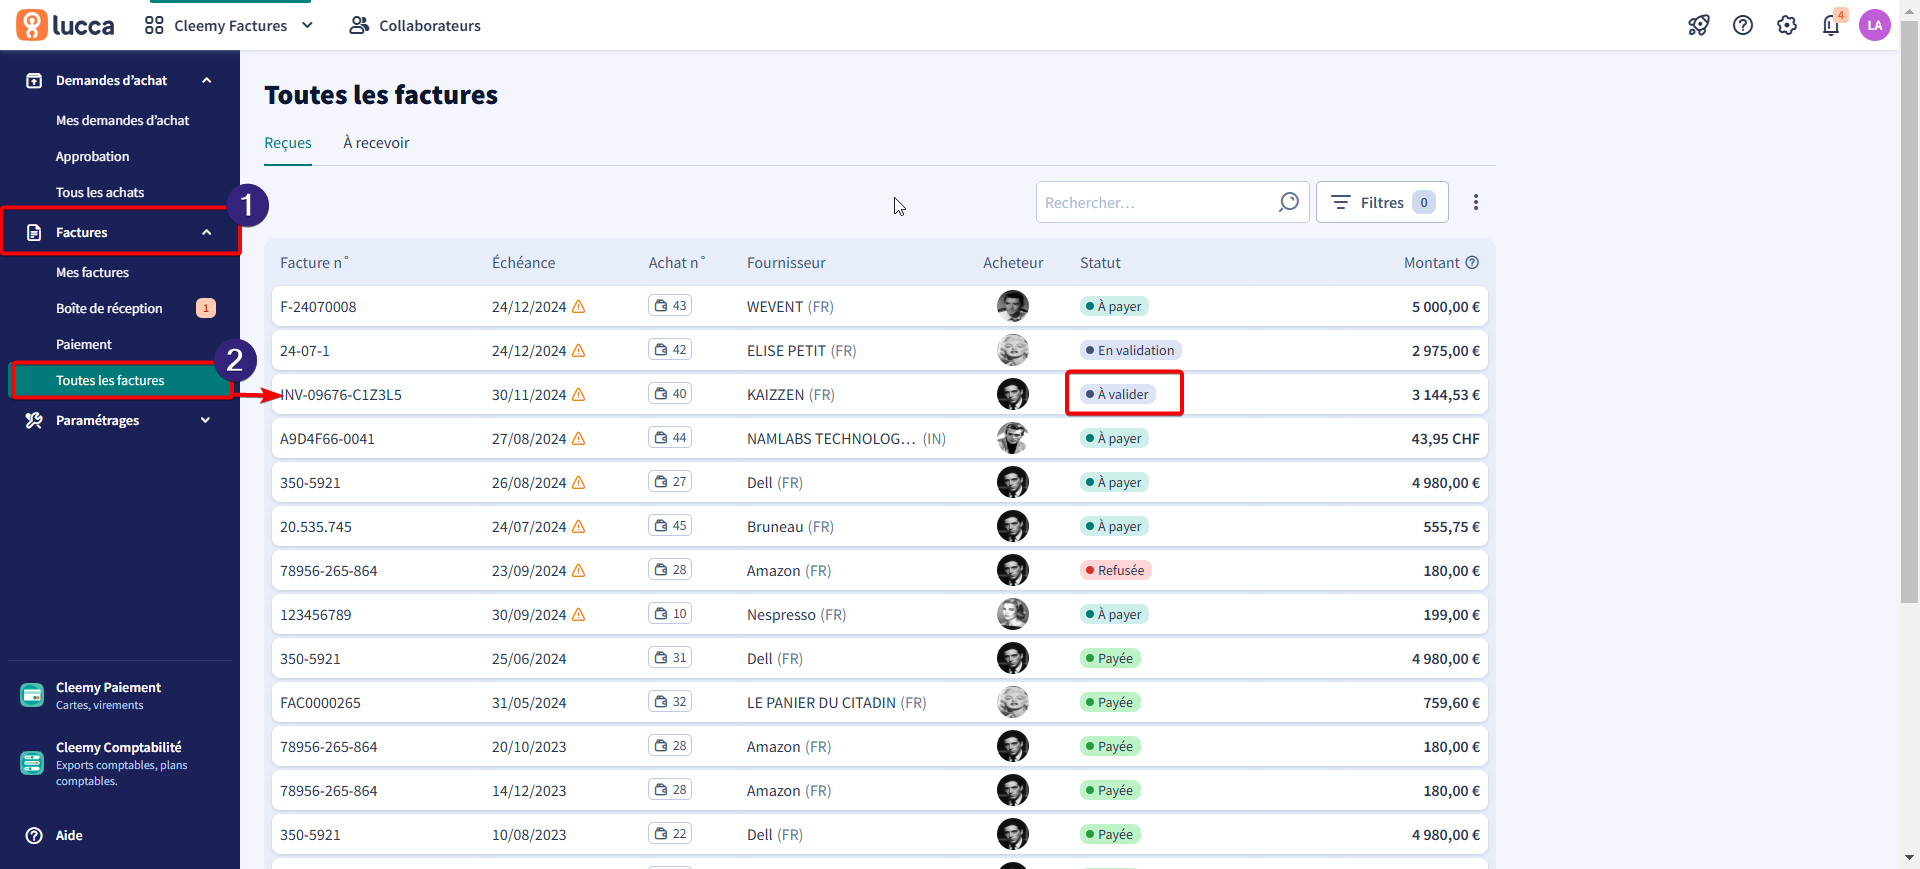This screenshot has width=1920, height=869.
Task: Click the Cleemy Comptabilité icon
Action: tap(32, 763)
